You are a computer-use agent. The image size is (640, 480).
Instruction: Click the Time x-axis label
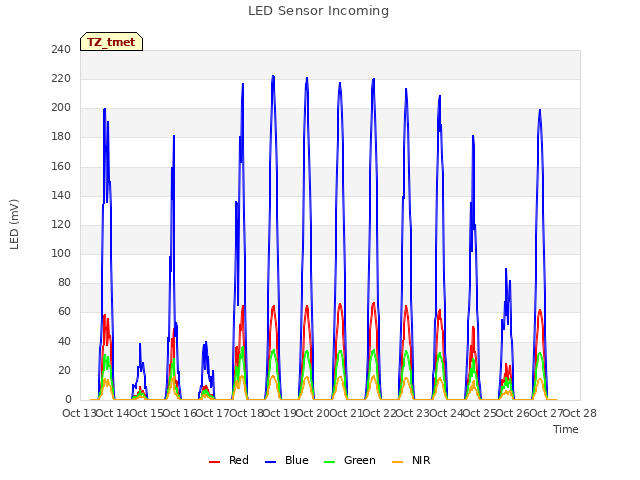(x=566, y=429)
